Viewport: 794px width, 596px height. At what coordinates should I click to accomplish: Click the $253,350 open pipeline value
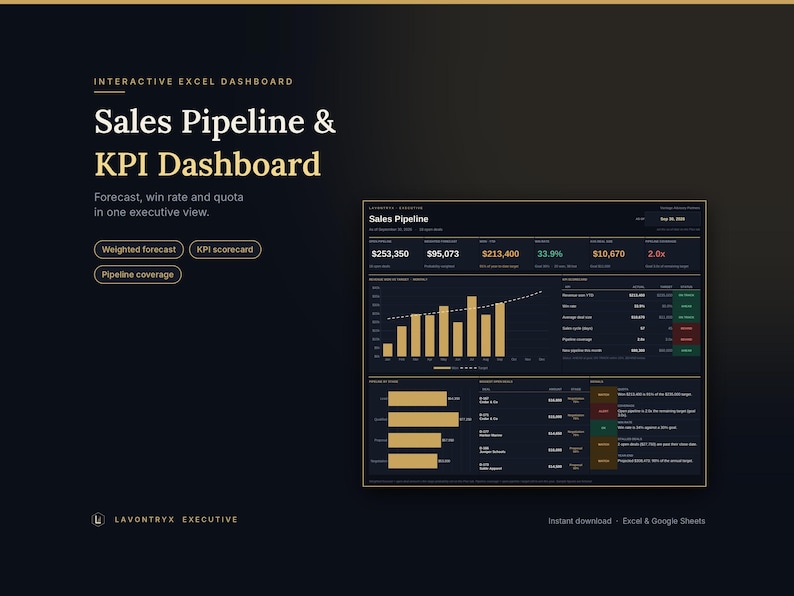point(390,254)
